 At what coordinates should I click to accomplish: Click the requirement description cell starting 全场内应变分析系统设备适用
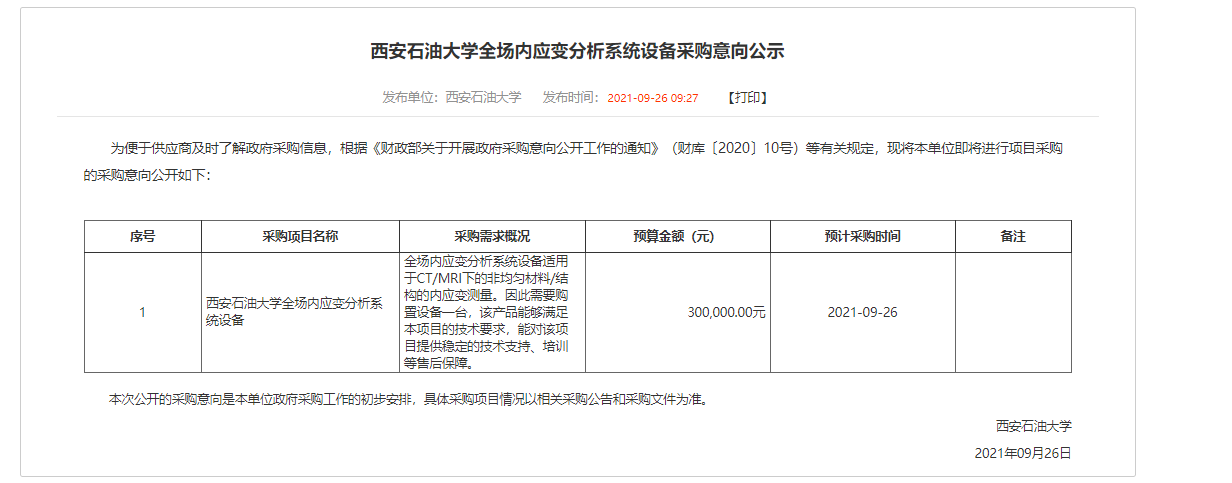492,312
